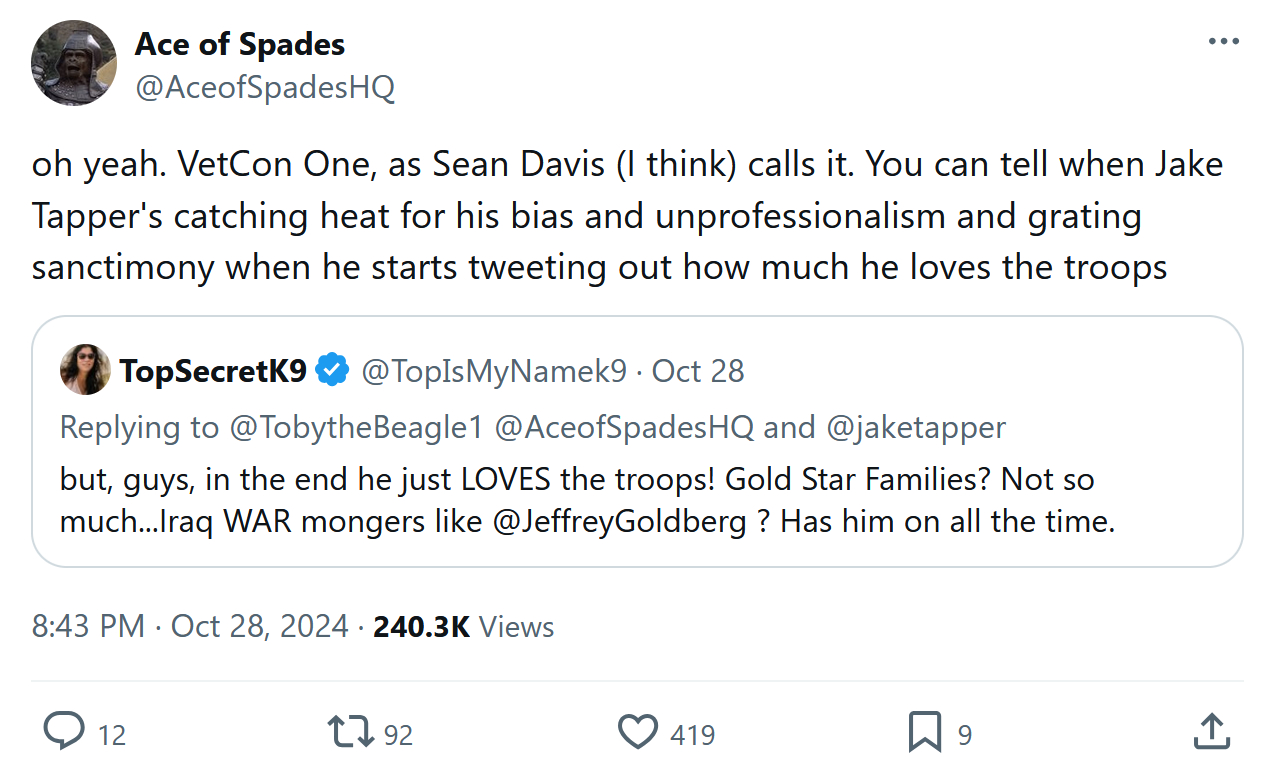Click the Ace of Spades display name
The image size is (1277, 775).
click(240, 44)
